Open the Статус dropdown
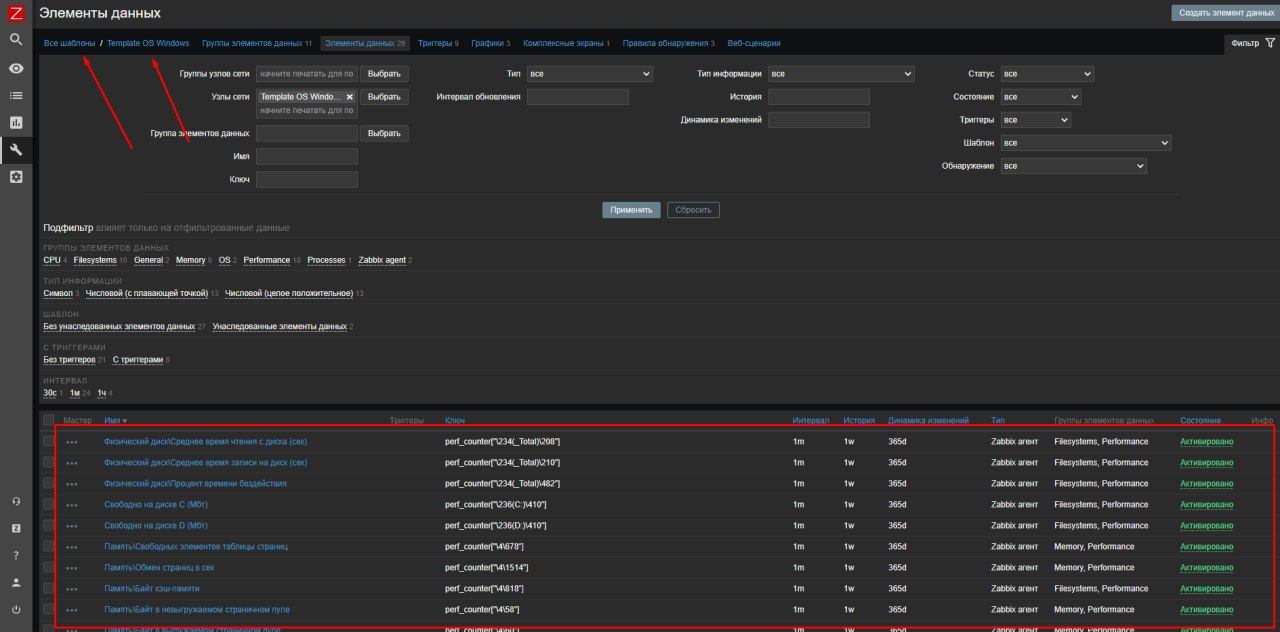The image size is (1280, 632). [x=1047, y=74]
